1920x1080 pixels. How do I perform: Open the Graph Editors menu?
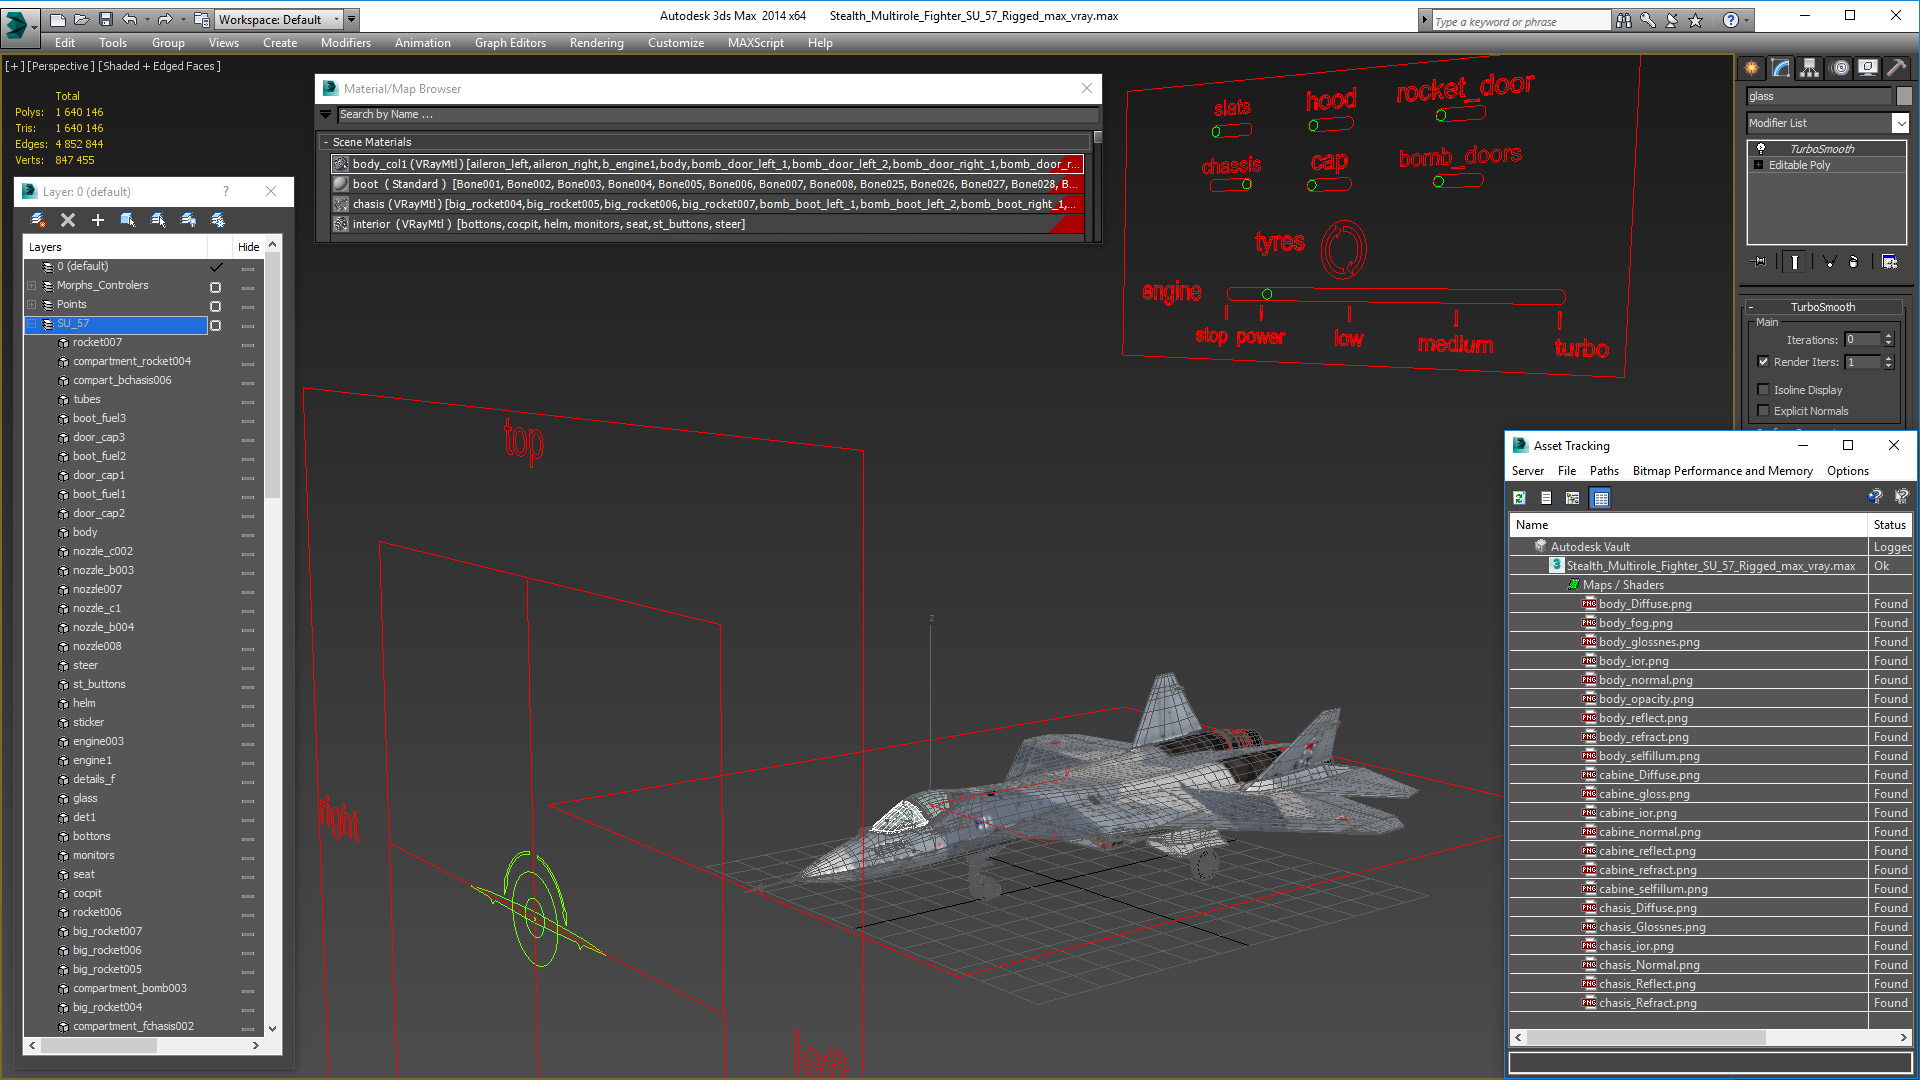pyautogui.click(x=510, y=43)
